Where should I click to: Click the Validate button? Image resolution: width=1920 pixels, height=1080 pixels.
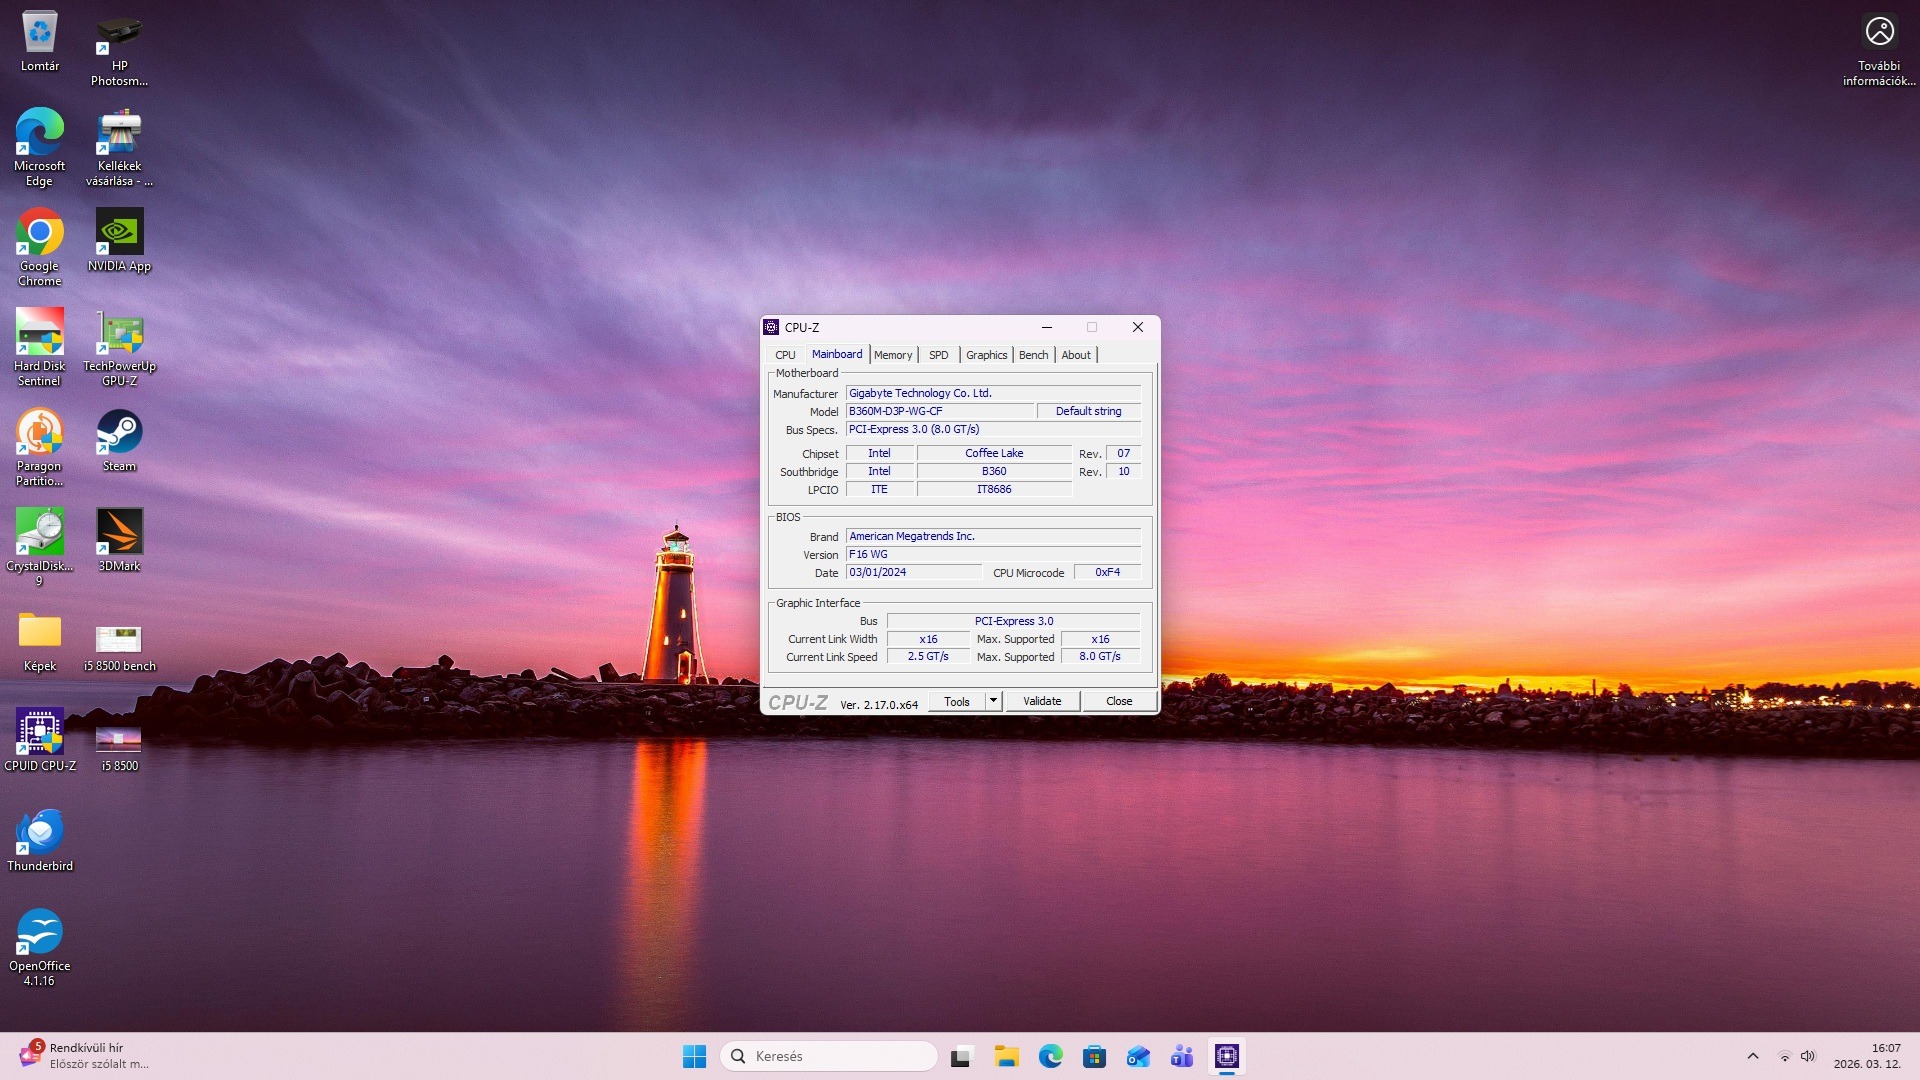click(1041, 701)
